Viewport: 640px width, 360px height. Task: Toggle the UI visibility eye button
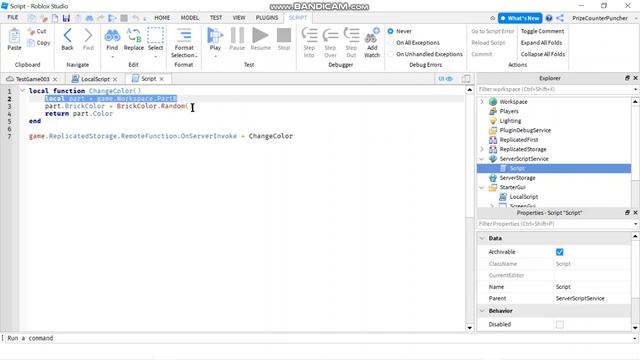pos(445,79)
